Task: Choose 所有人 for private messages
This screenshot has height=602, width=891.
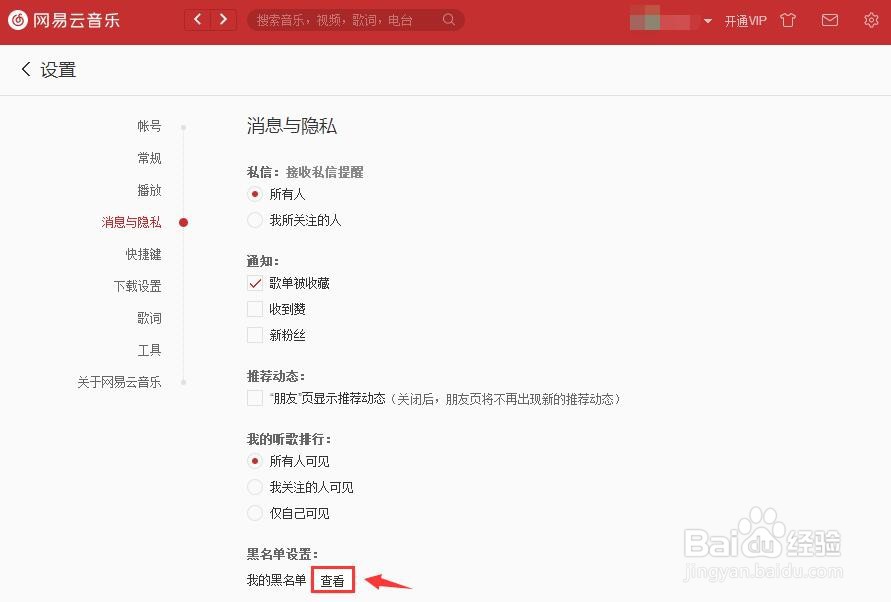Action: (x=255, y=194)
